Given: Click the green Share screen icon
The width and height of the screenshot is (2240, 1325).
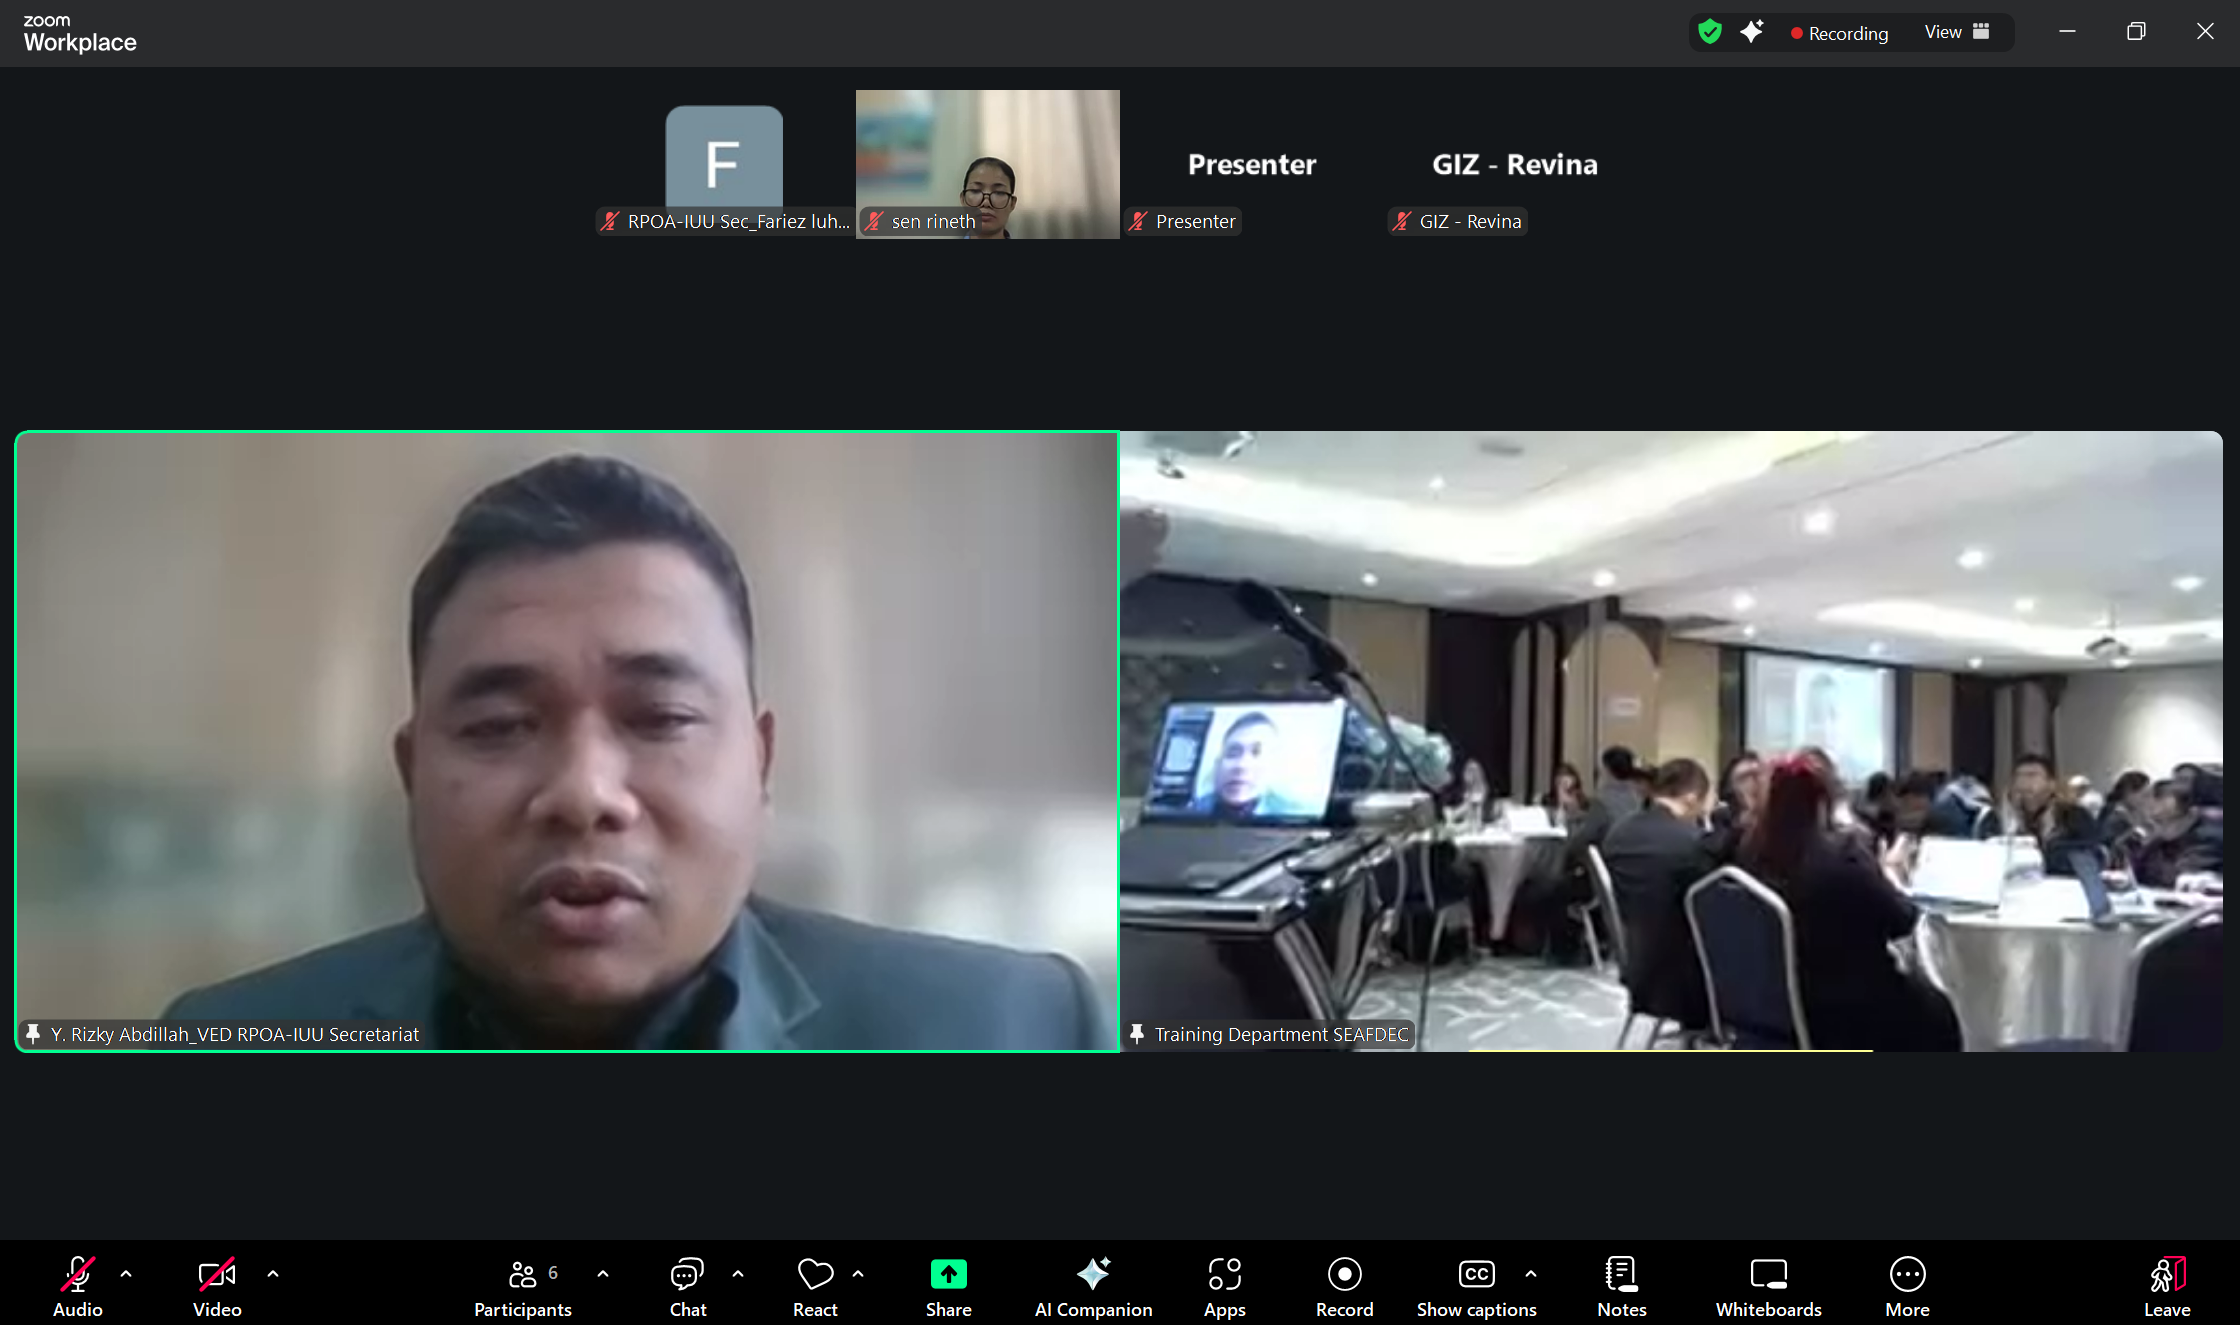Looking at the screenshot, I should 948,1274.
